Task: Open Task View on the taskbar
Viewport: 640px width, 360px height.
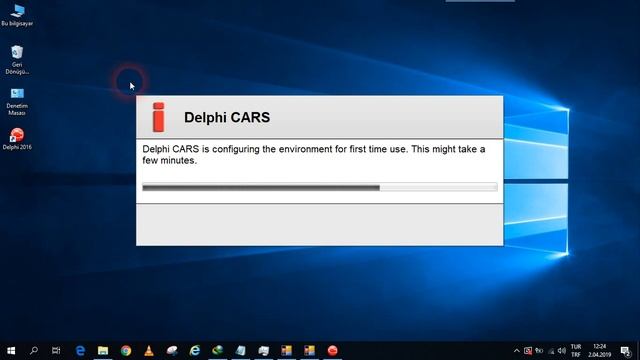Action: (x=56, y=351)
